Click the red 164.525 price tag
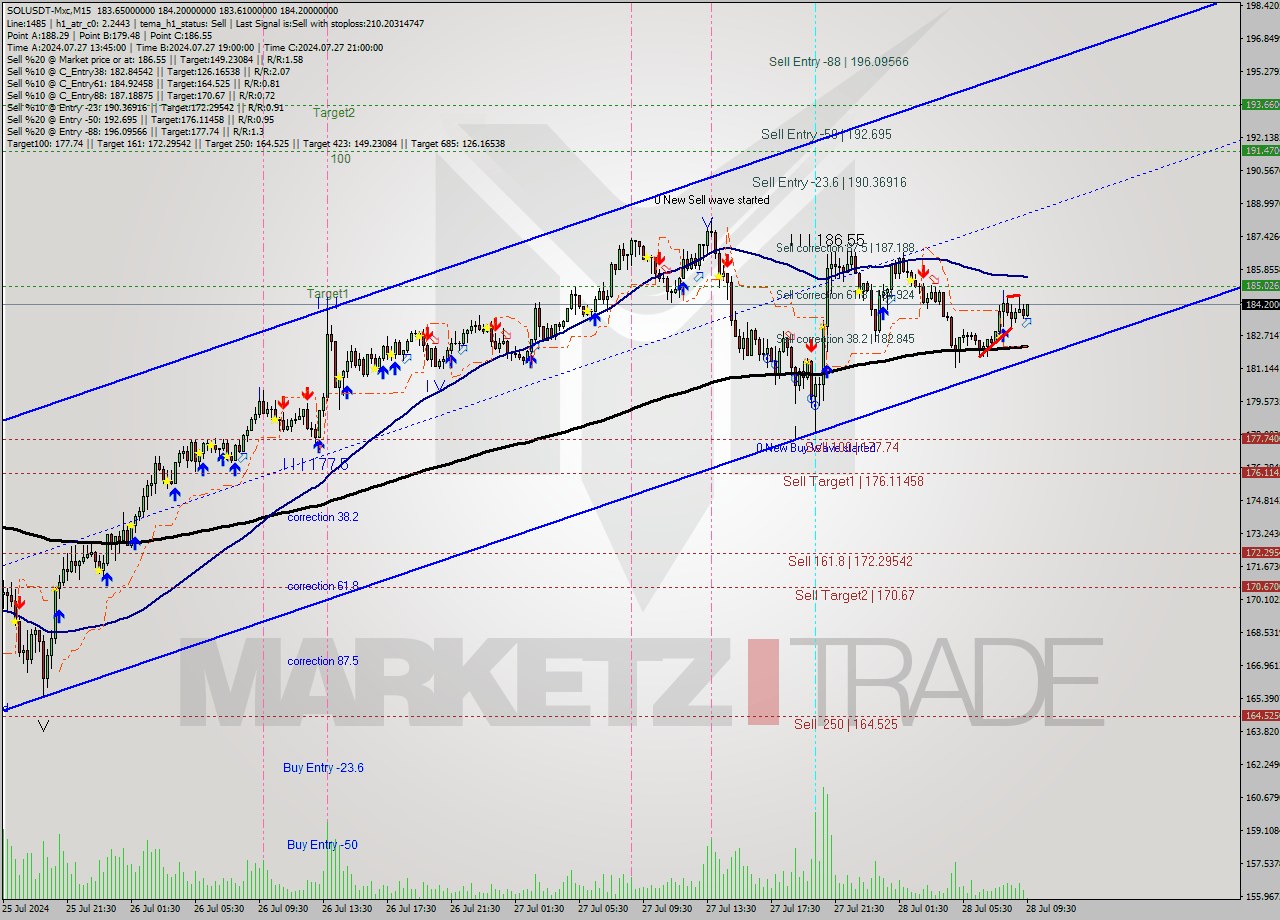This screenshot has height=920, width=1280. click(x=1260, y=715)
